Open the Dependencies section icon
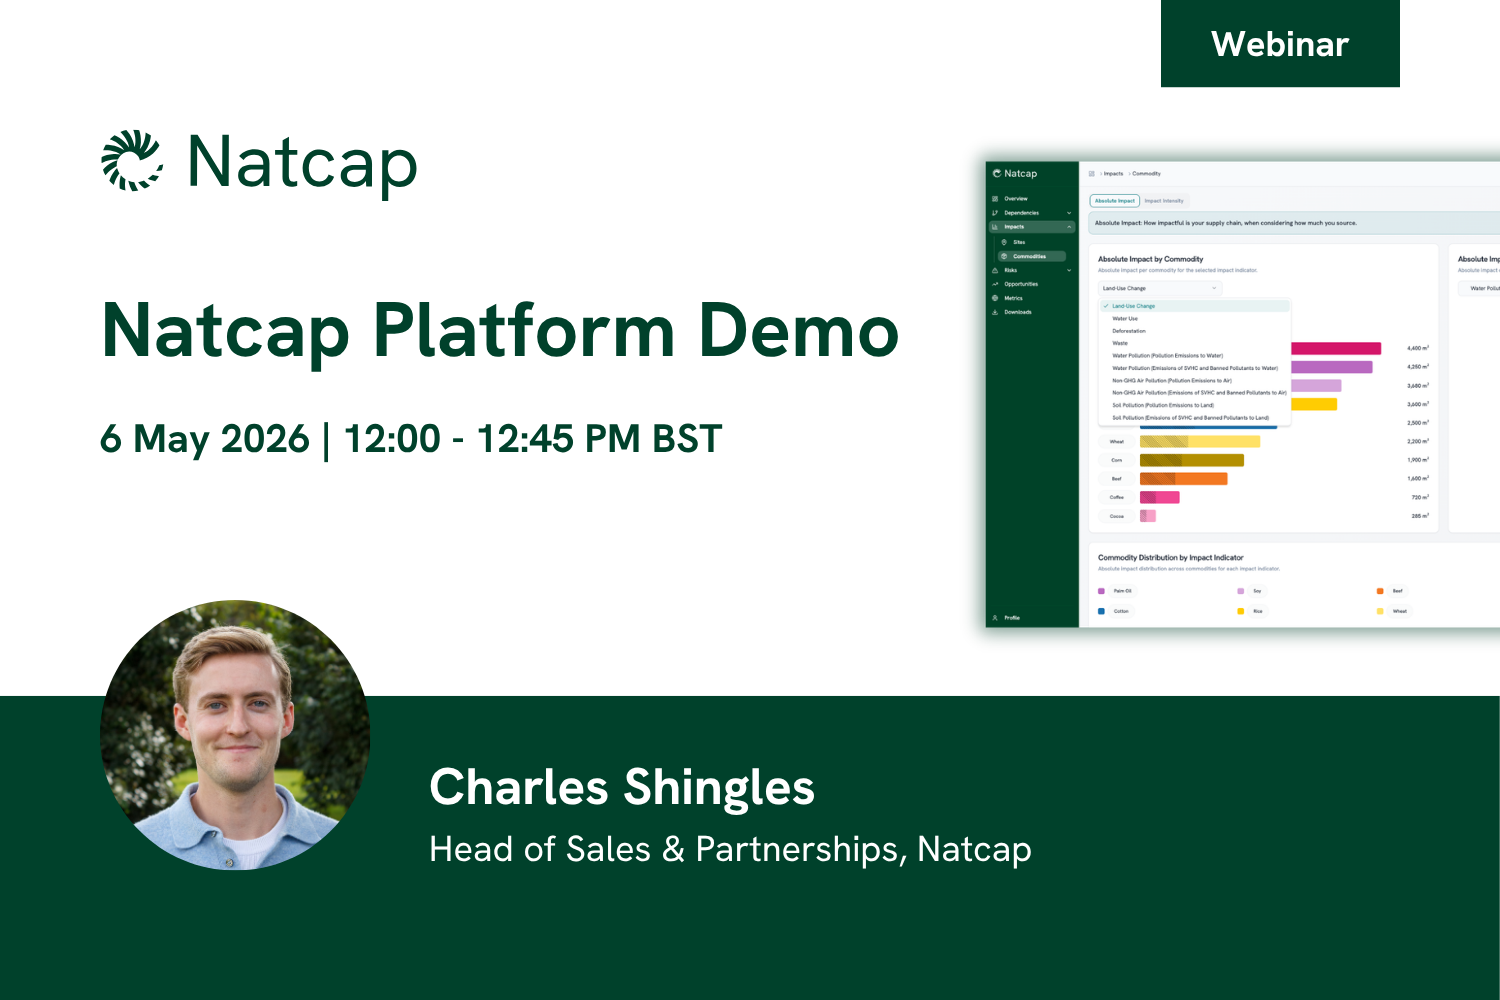 click(x=995, y=213)
